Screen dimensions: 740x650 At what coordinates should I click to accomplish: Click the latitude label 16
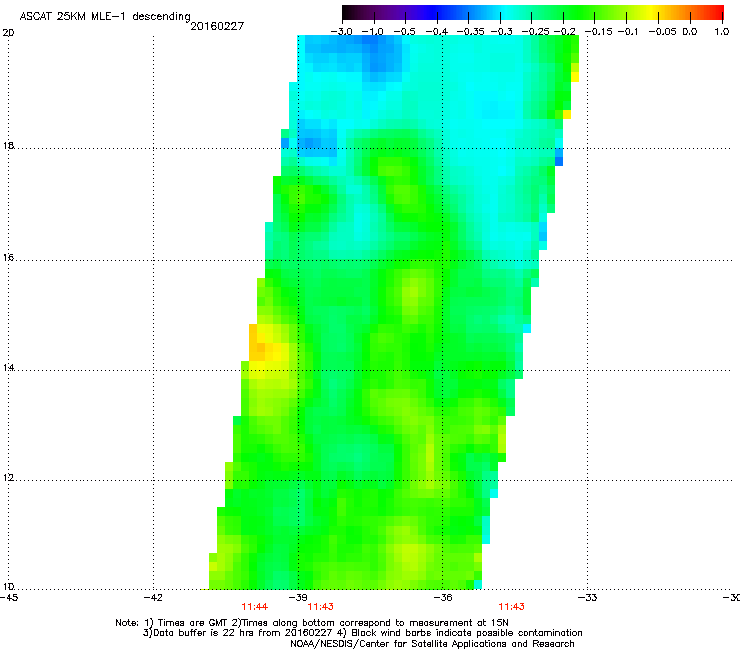8,258
